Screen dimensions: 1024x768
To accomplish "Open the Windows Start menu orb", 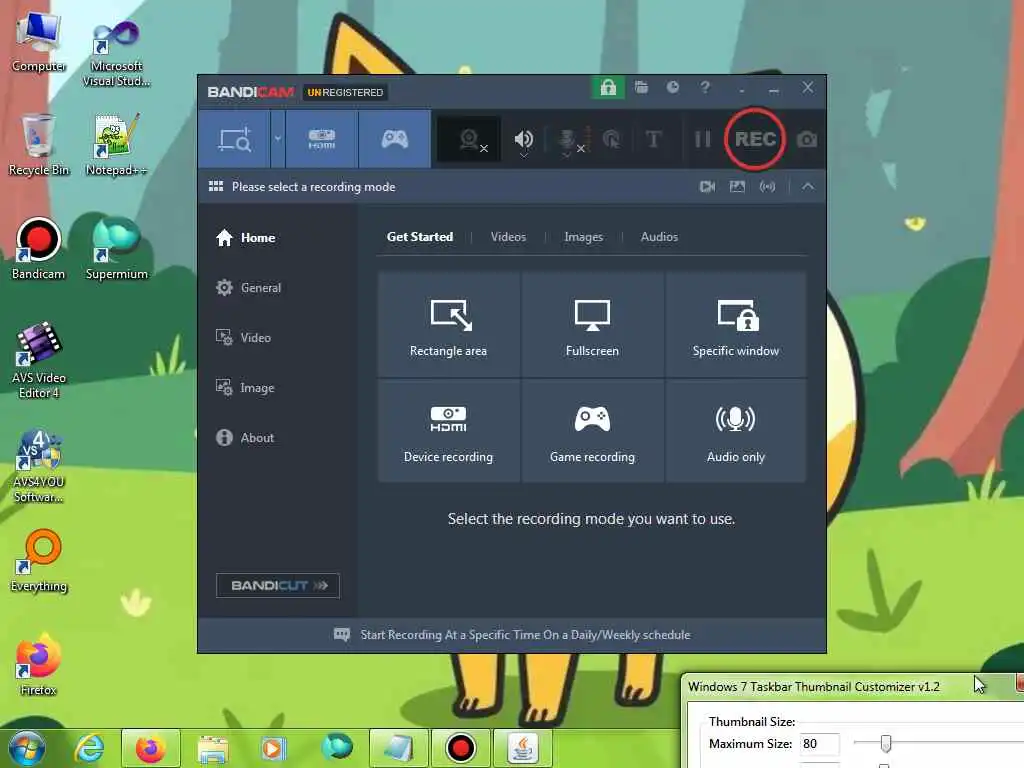I will [x=27, y=748].
